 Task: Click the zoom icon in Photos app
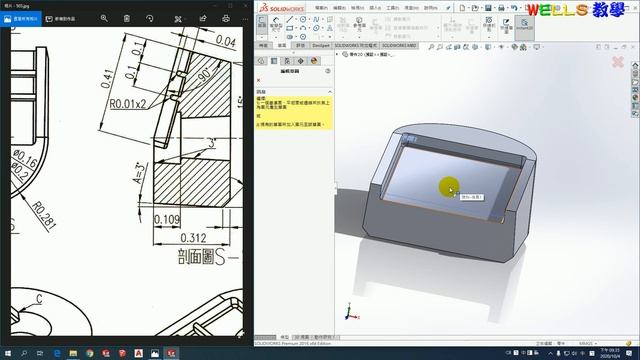tap(104, 18)
